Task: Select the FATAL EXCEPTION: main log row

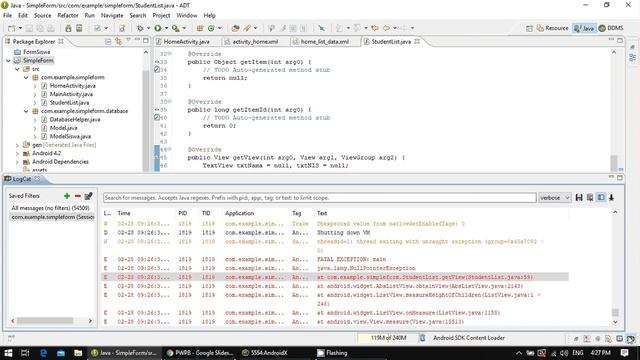Action: [335, 260]
